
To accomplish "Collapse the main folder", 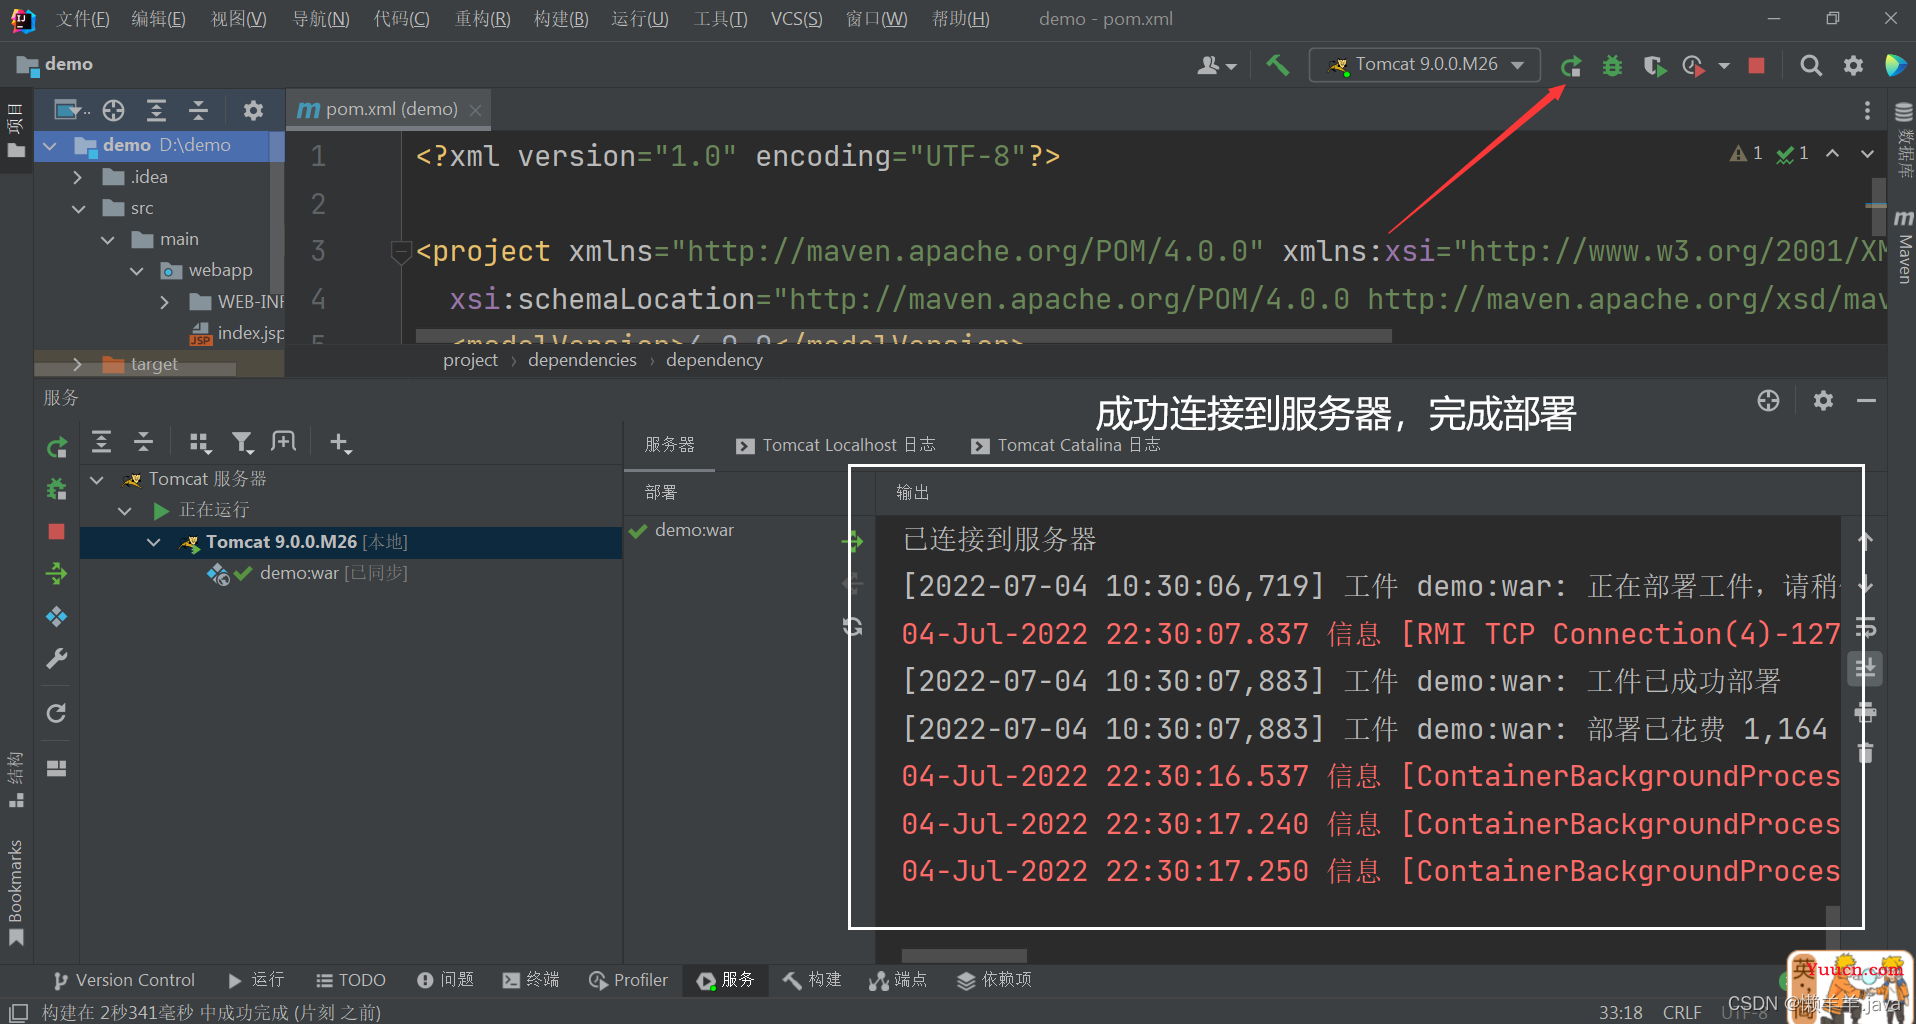I will pyautogui.click(x=107, y=239).
